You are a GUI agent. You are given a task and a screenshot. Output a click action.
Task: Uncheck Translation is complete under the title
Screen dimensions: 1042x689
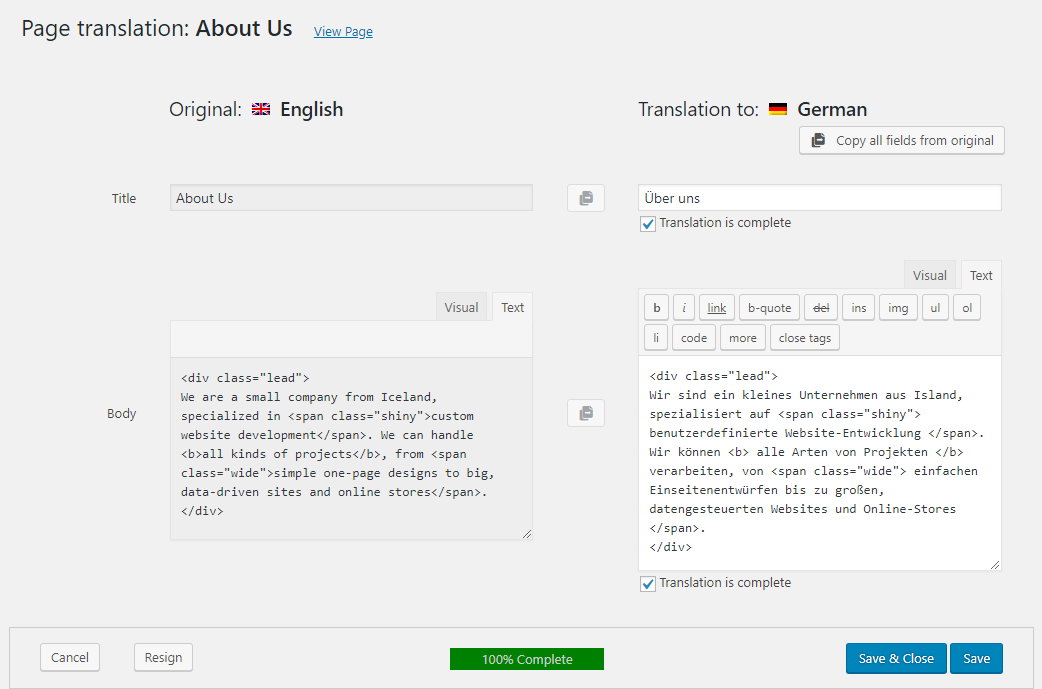coord(648,223)
